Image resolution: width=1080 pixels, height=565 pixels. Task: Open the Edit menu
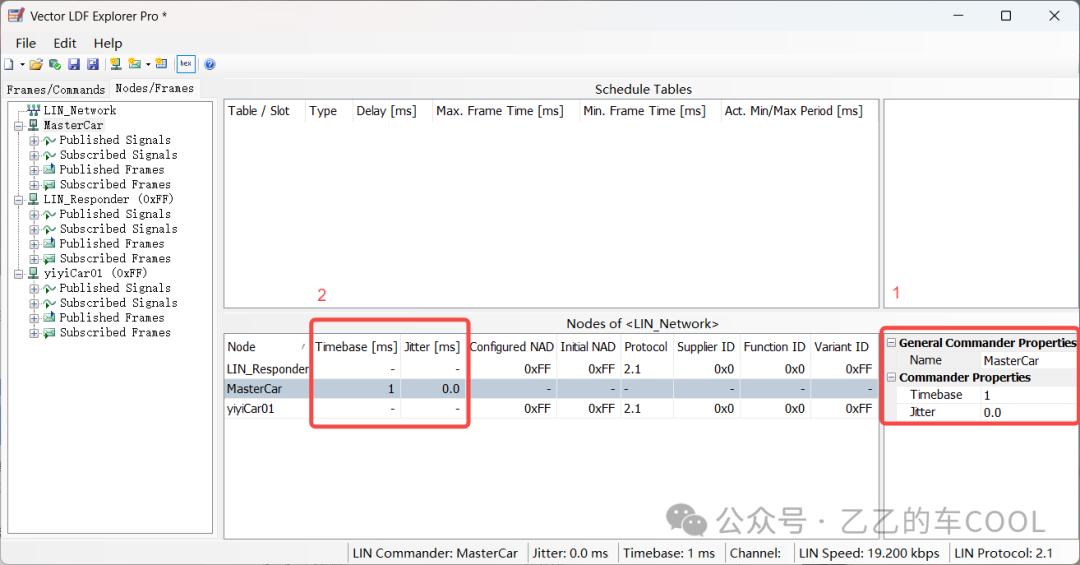coord(65,43)
